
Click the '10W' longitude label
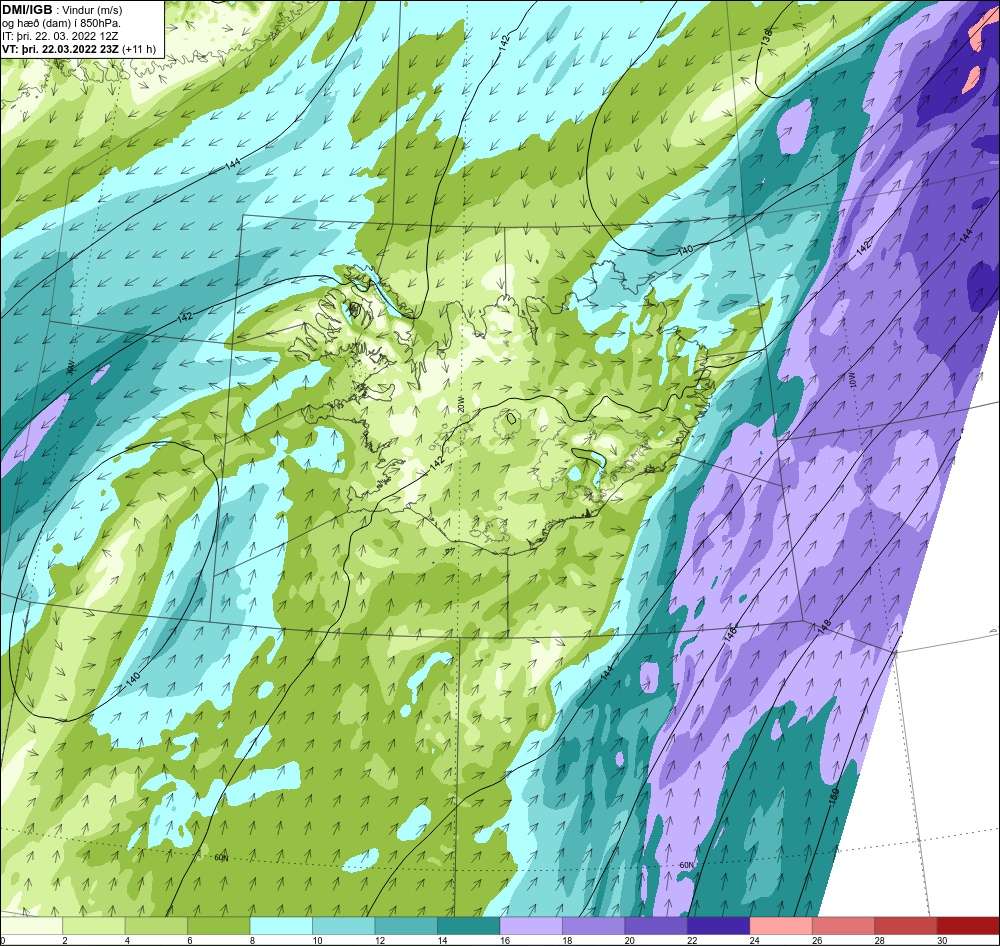coord(853,380)
